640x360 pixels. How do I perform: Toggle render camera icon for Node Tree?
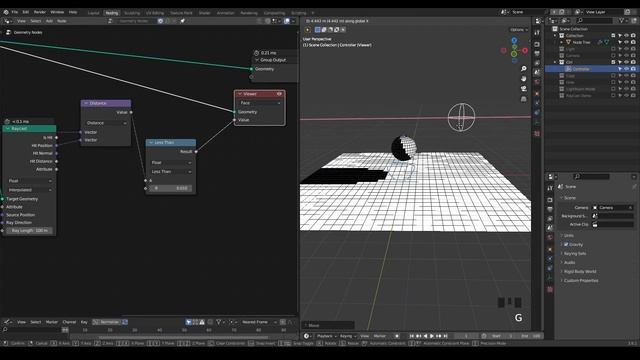point(633,42)
